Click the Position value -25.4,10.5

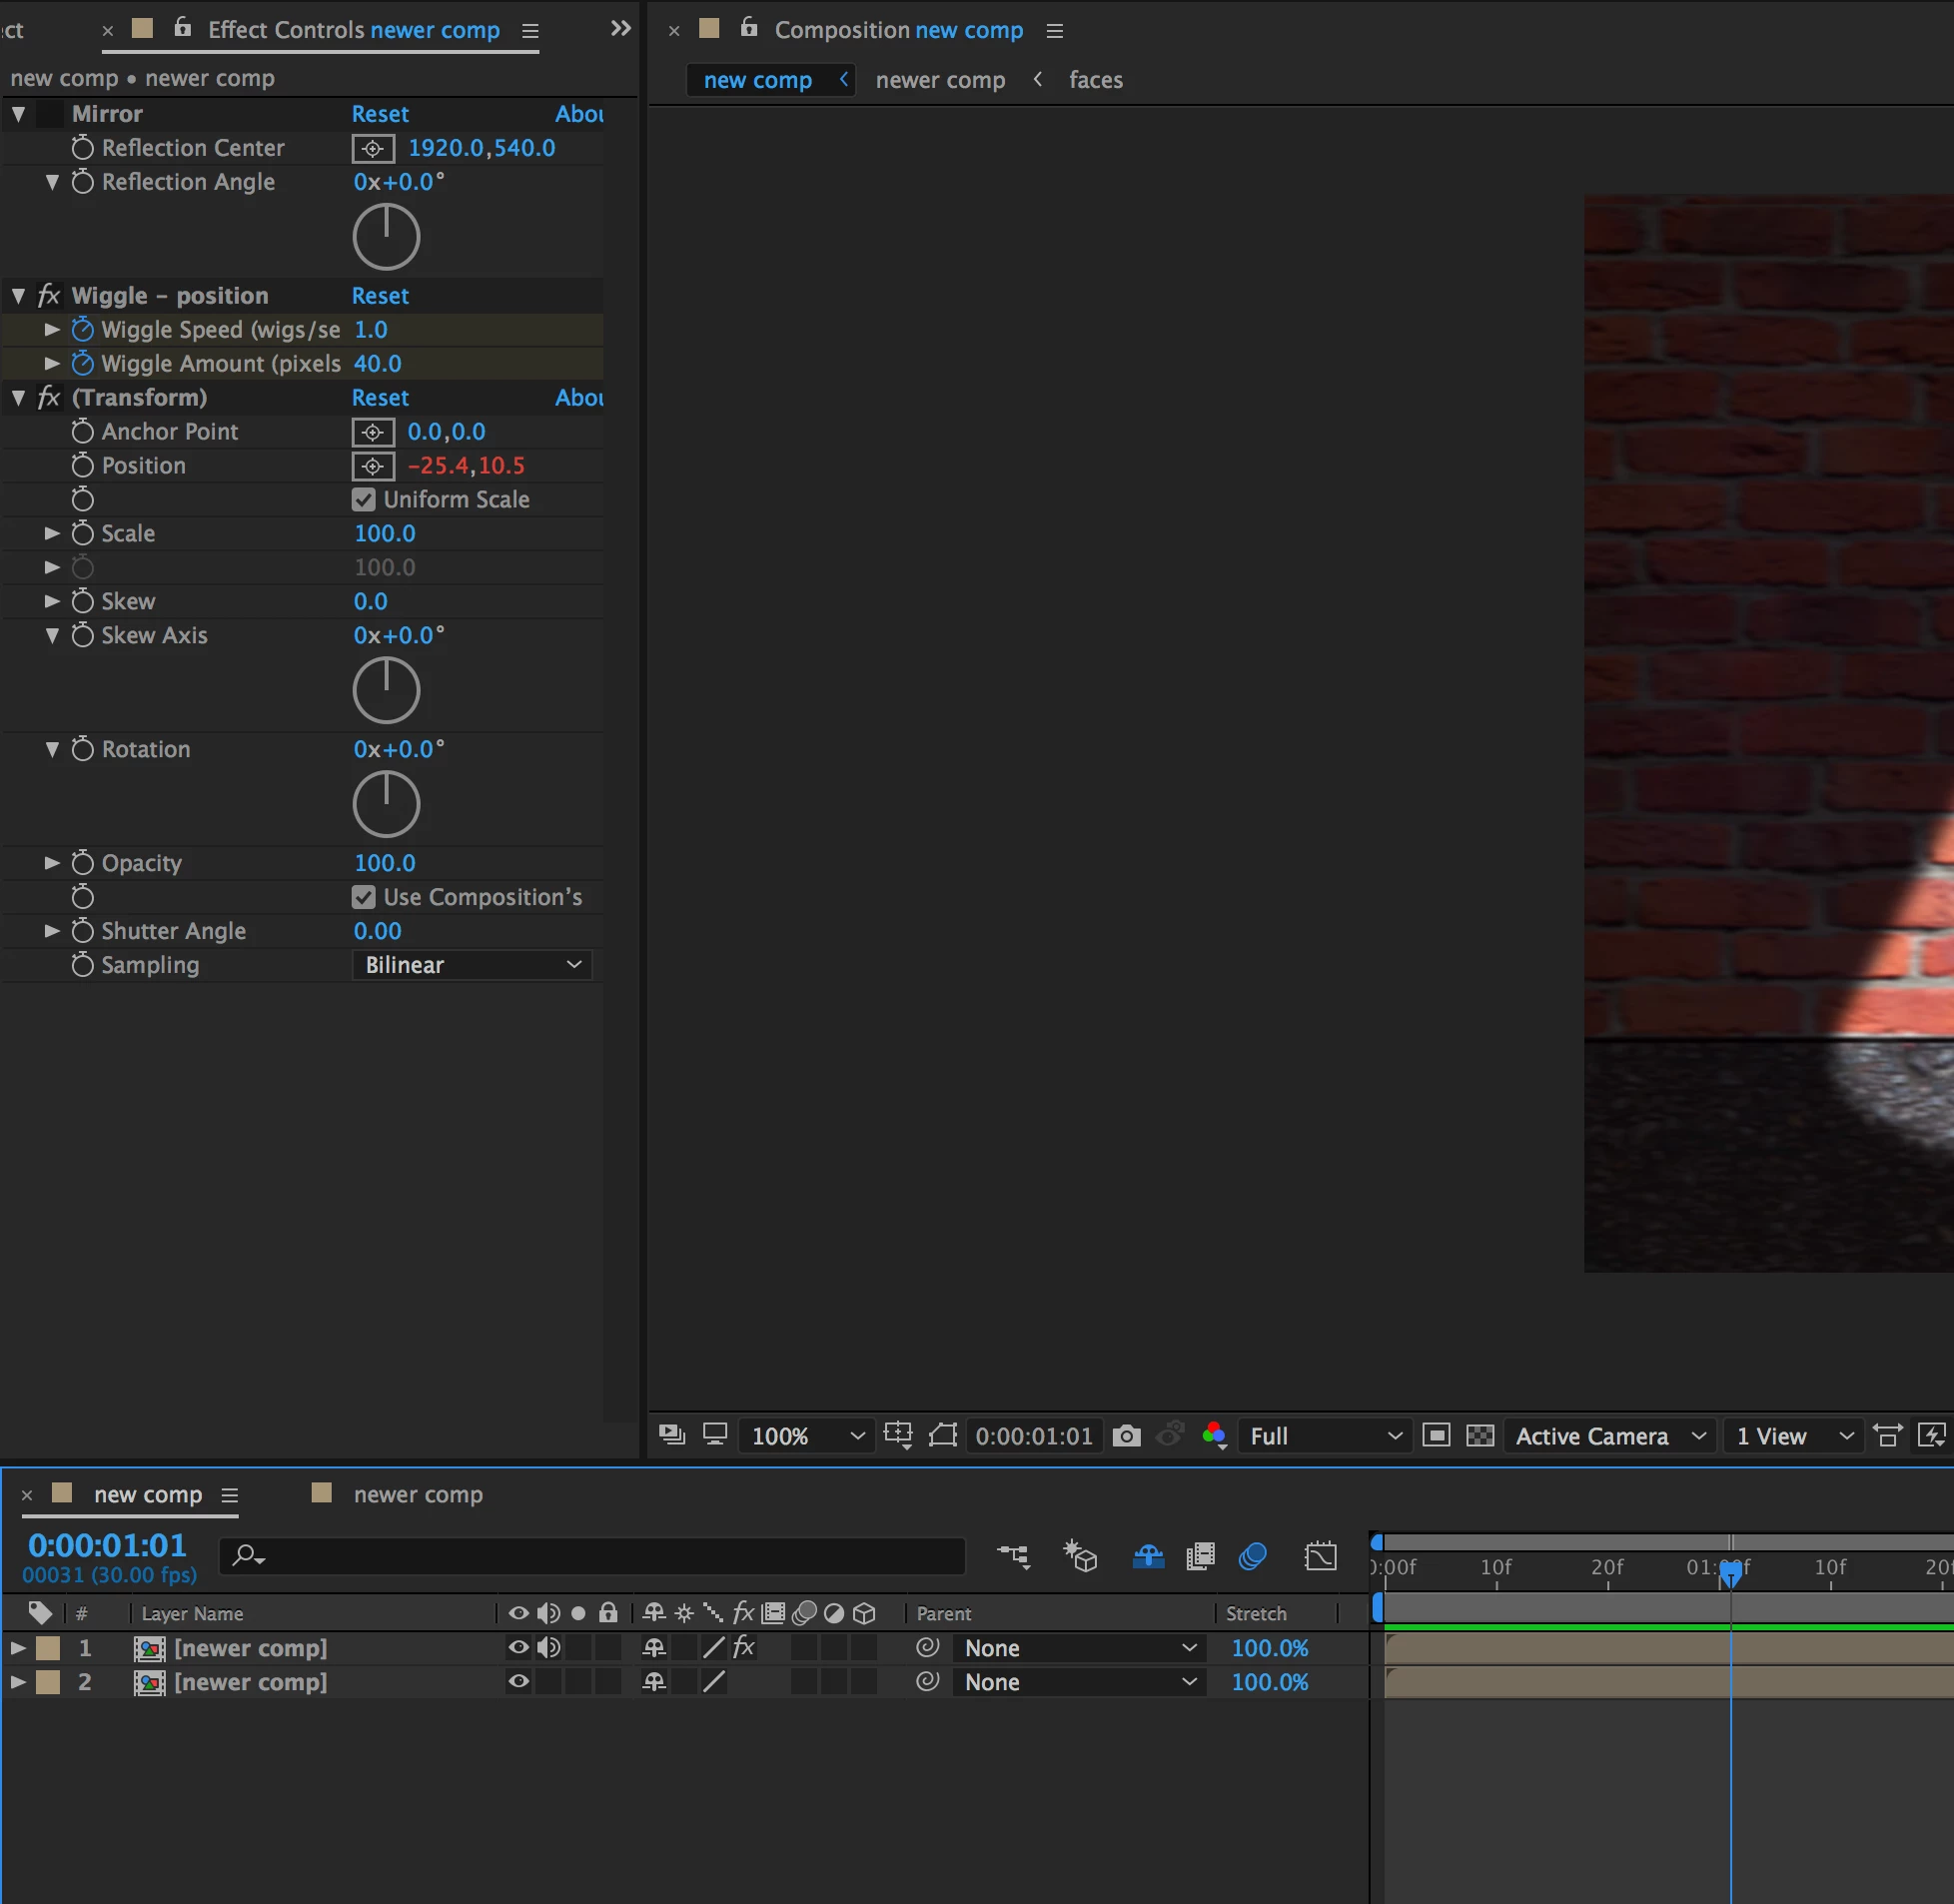[x=466, y=465]
